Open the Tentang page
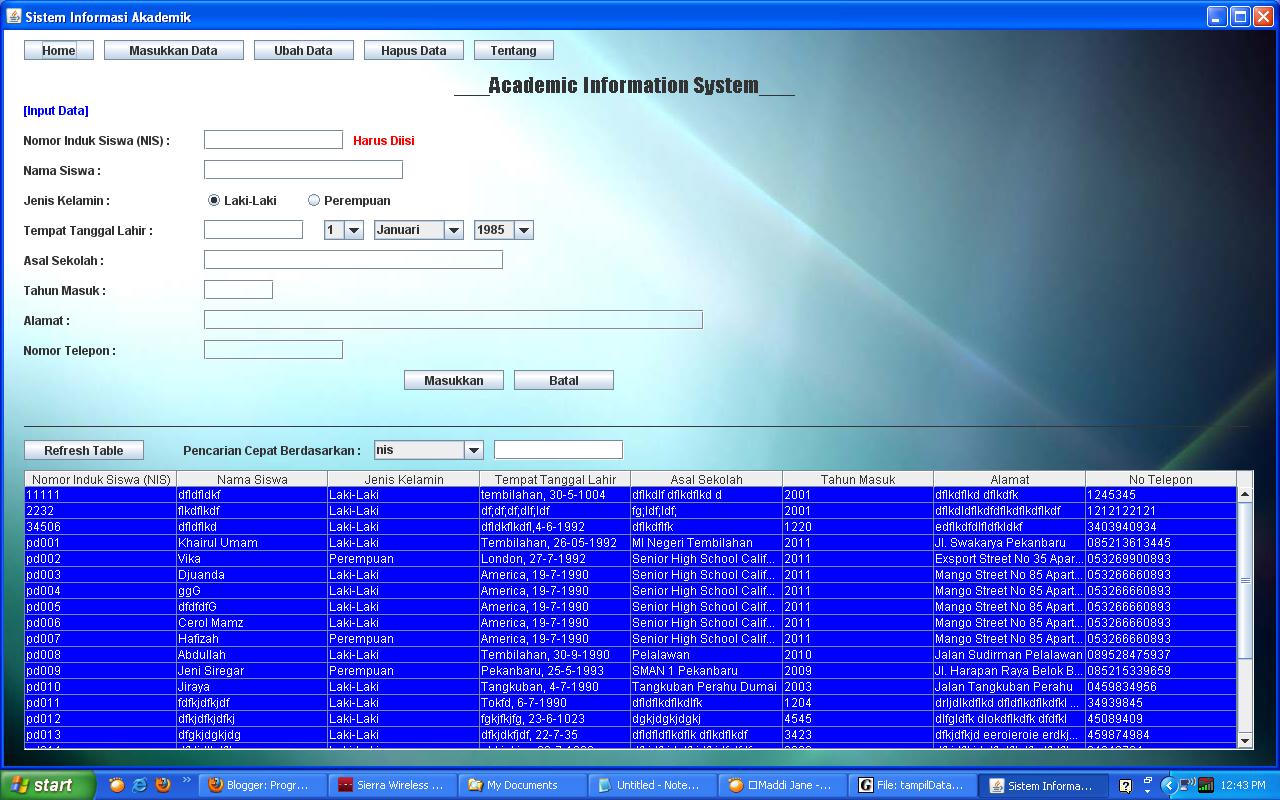 [x=513, y=49]
